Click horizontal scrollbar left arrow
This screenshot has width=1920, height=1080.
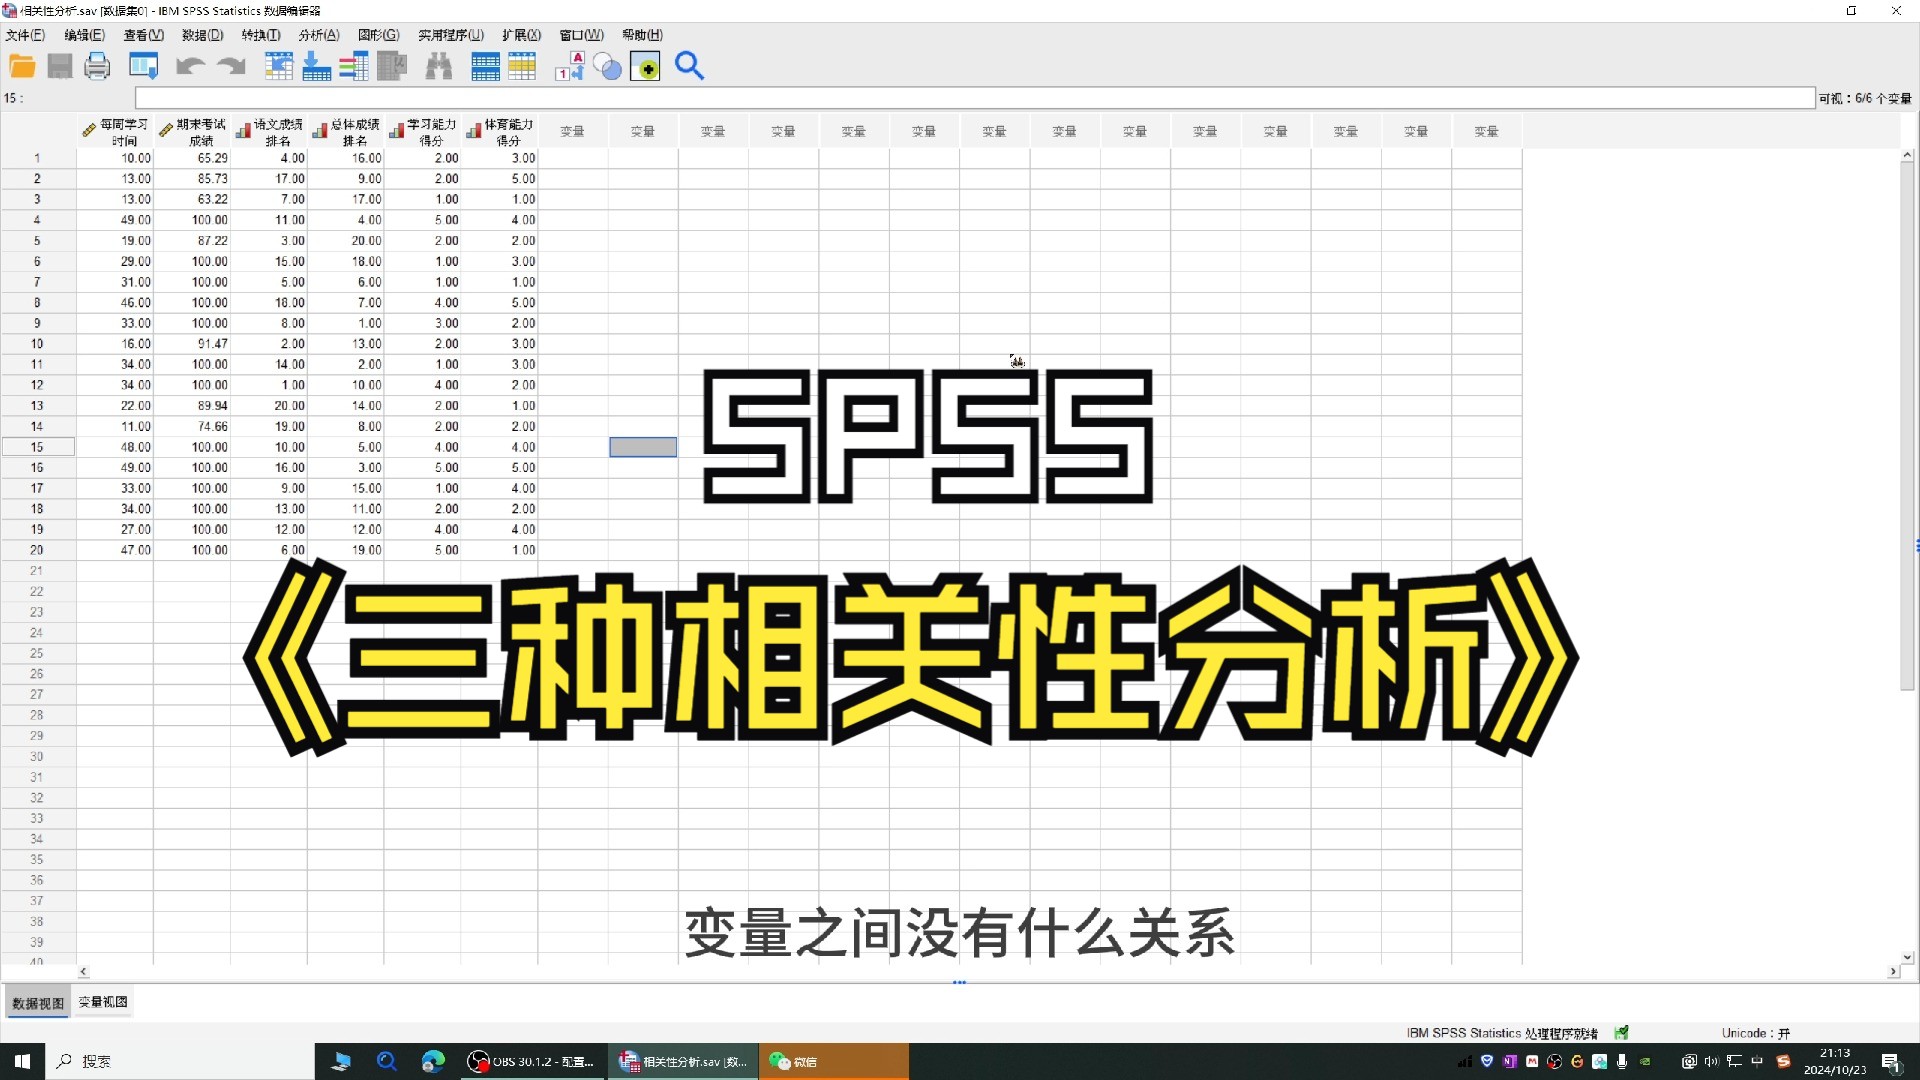[x=83, y=972]
